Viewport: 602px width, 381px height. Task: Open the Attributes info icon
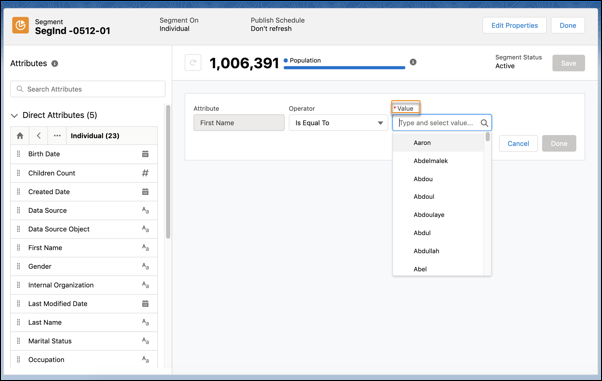click(55, 63)
